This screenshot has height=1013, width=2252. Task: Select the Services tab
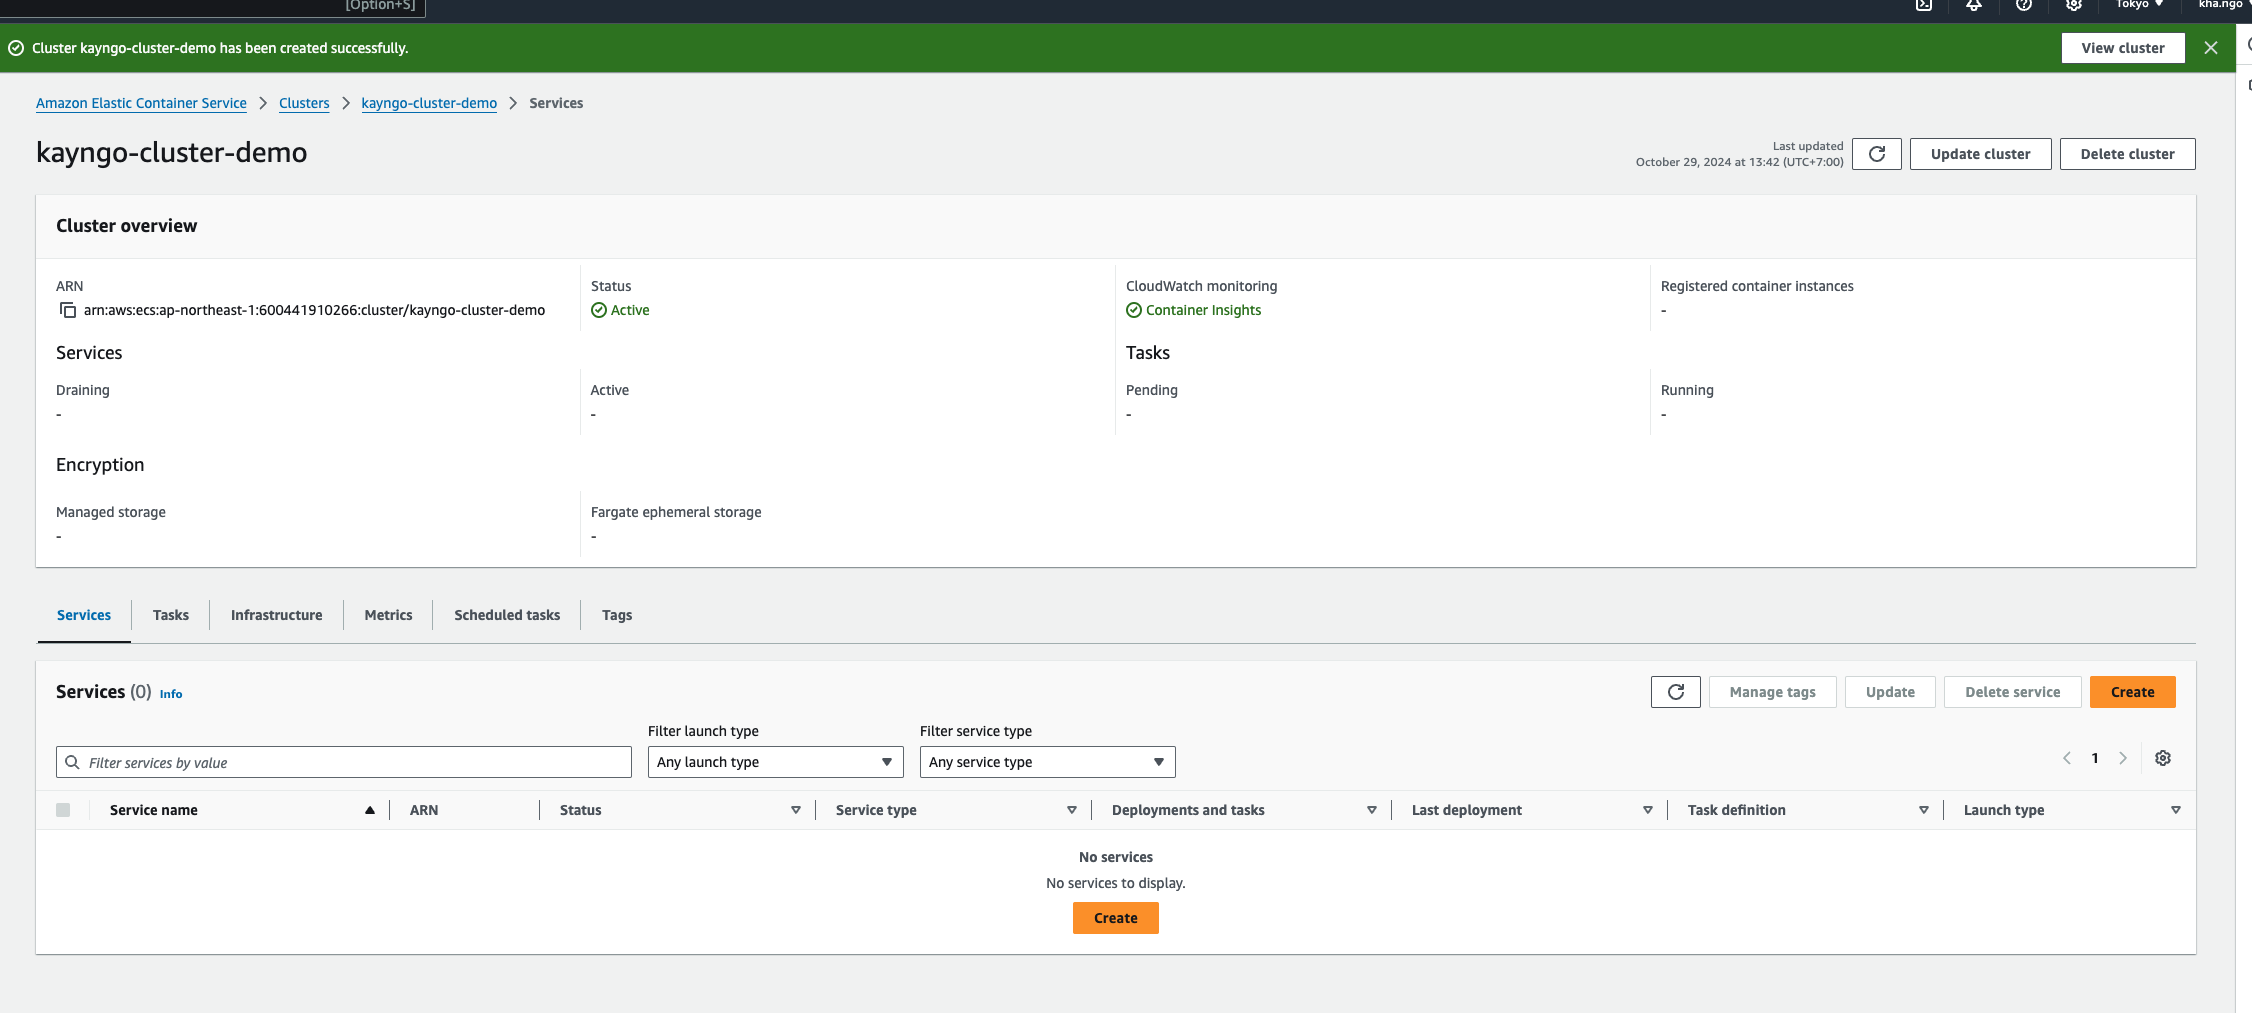84,615
